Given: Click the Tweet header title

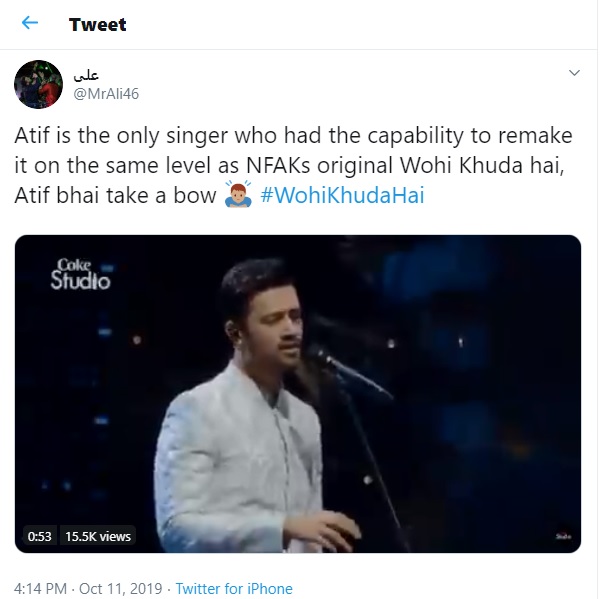Looking at the screenshot, I should coord(98,24).
